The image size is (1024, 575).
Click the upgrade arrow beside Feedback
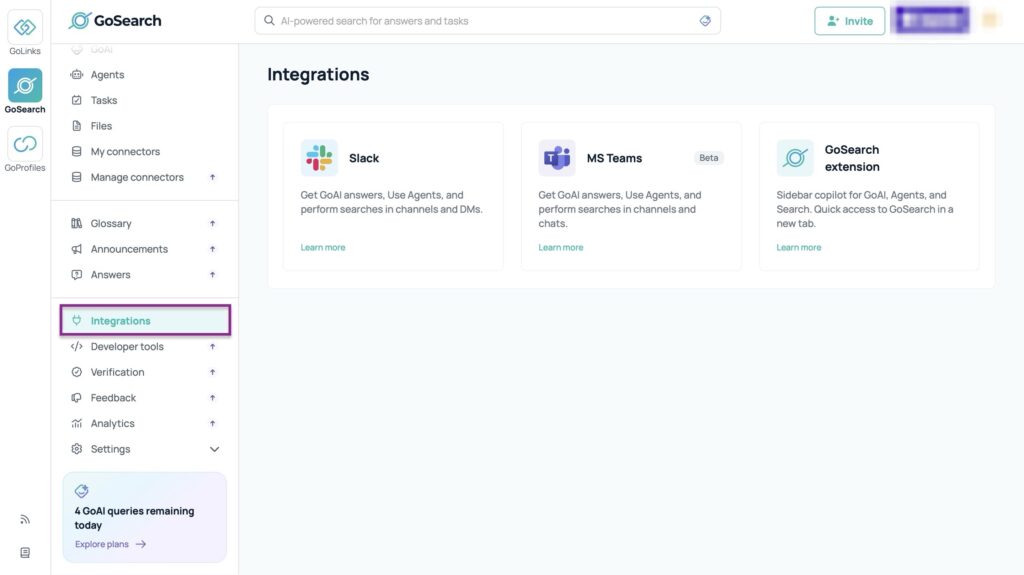[212, 397]
